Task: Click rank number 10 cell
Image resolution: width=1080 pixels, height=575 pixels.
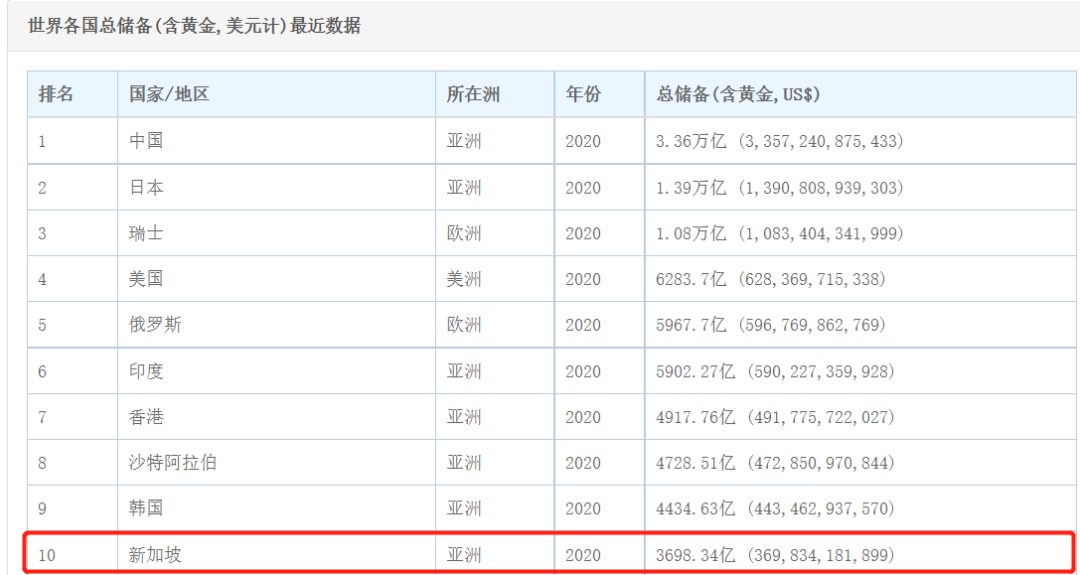Action: pyautogui.click(x=72, y=554)
